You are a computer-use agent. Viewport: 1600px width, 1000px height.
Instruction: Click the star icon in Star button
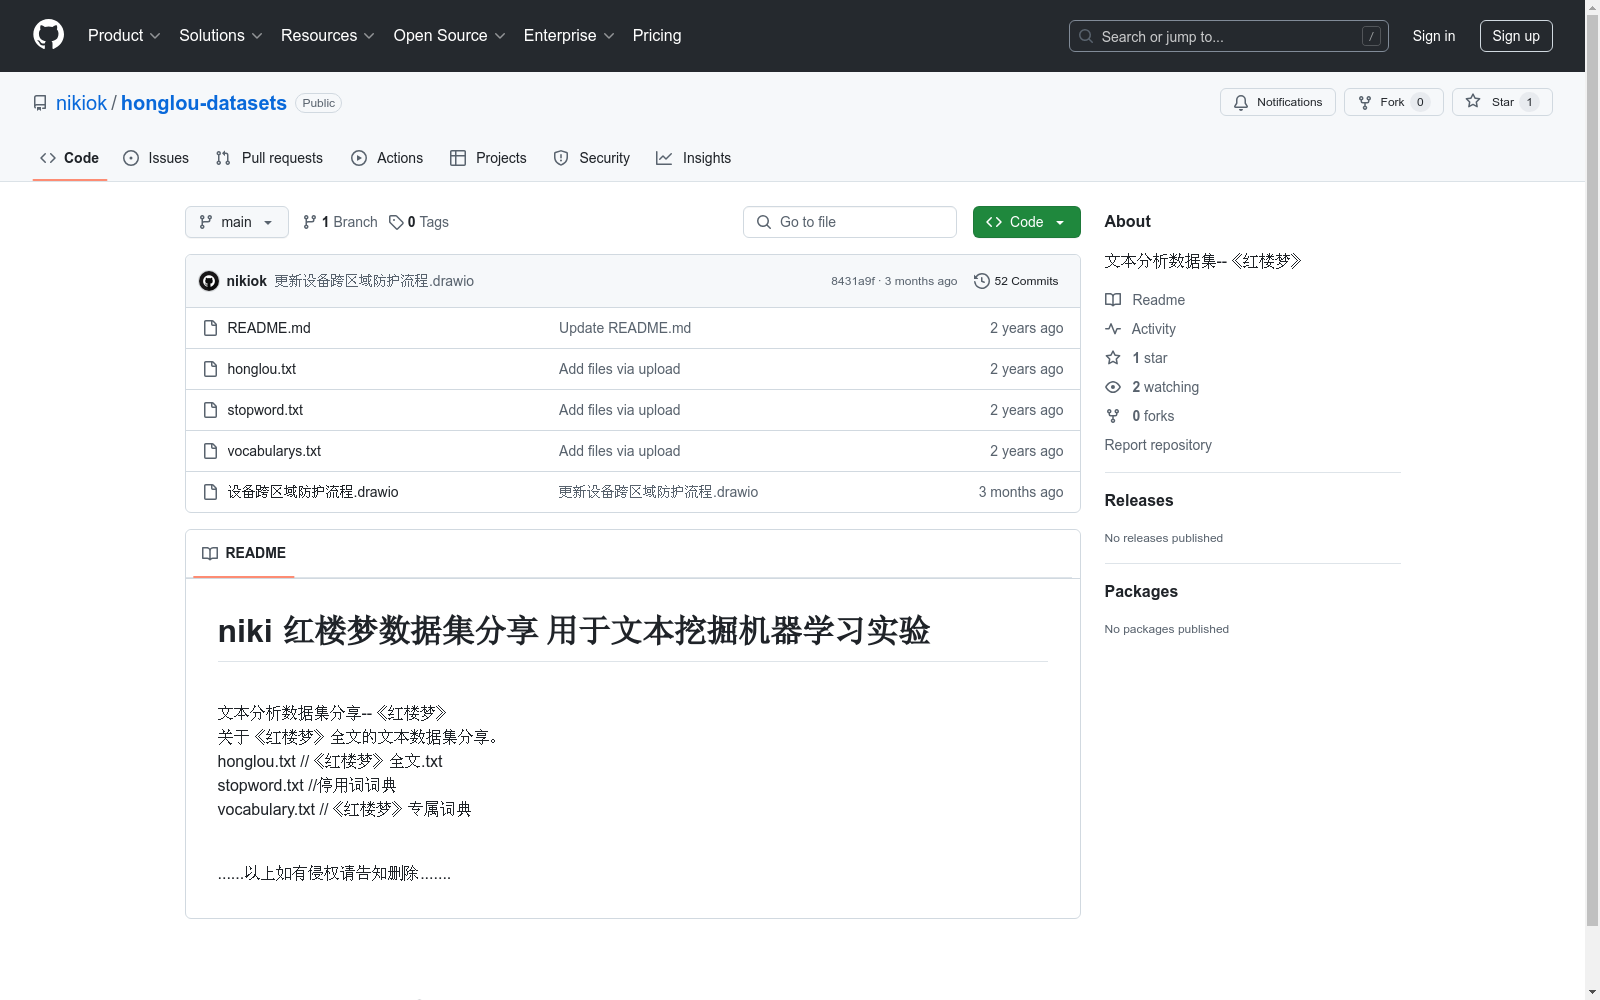point(1473,101)
